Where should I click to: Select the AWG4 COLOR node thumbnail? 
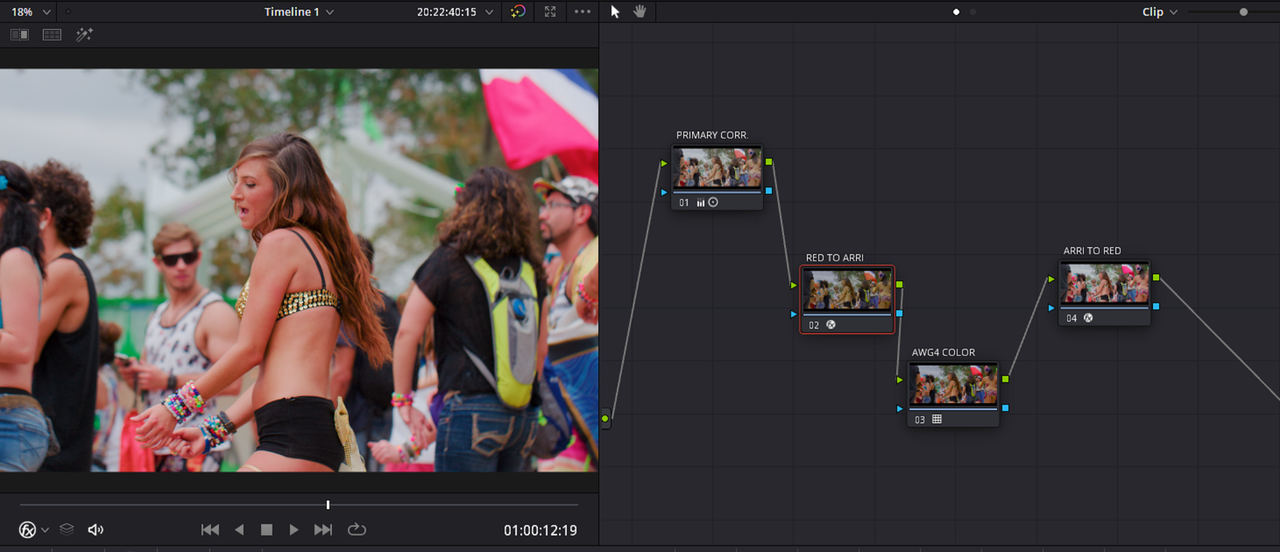[953, 385]
